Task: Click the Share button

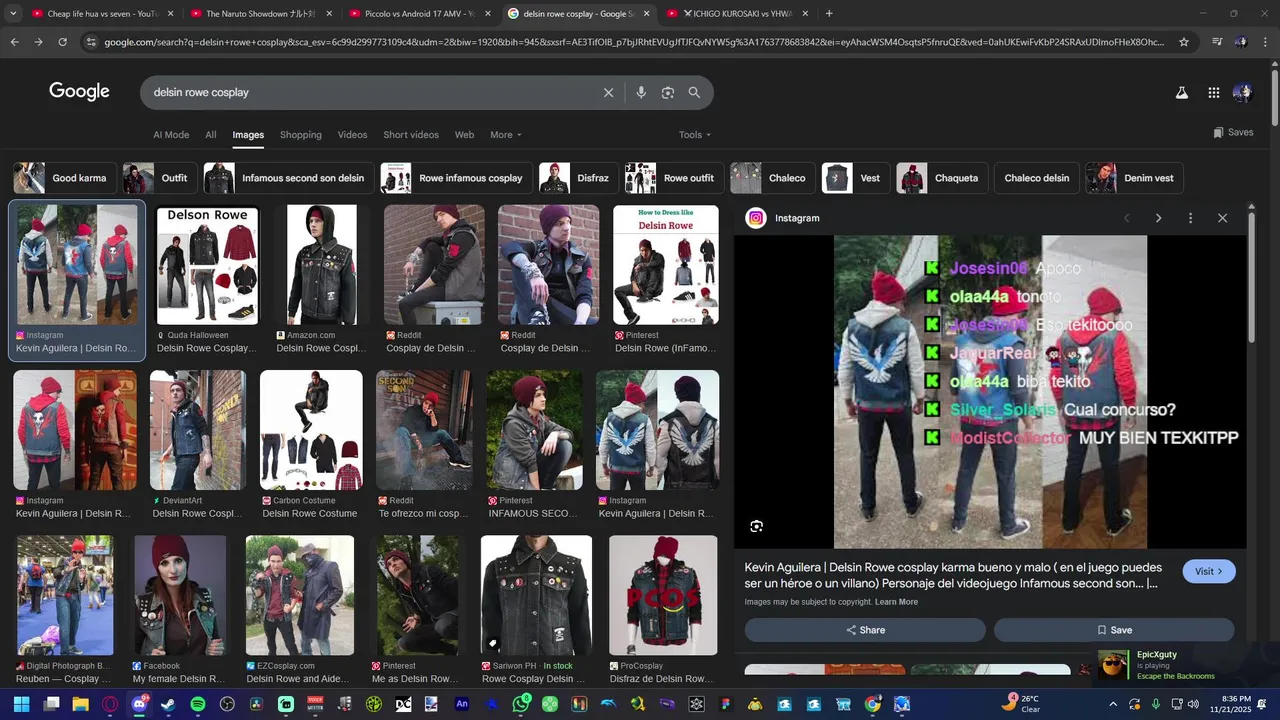Action: [x=865, y=630]
